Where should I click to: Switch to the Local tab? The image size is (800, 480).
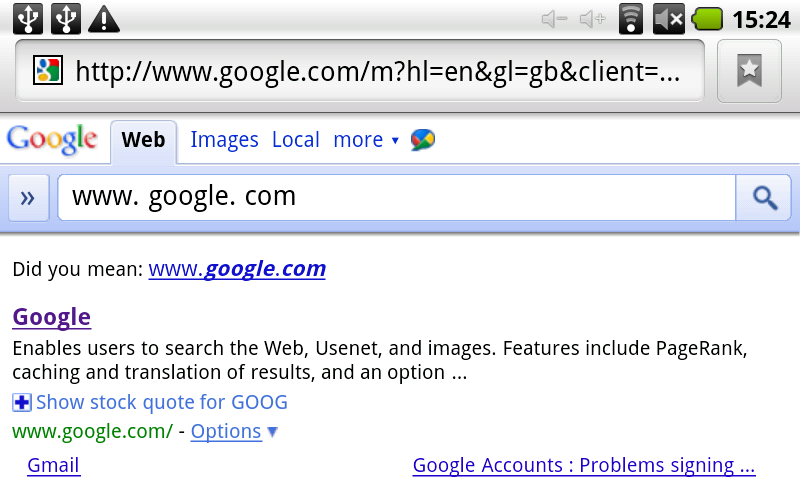pos(296,140)
